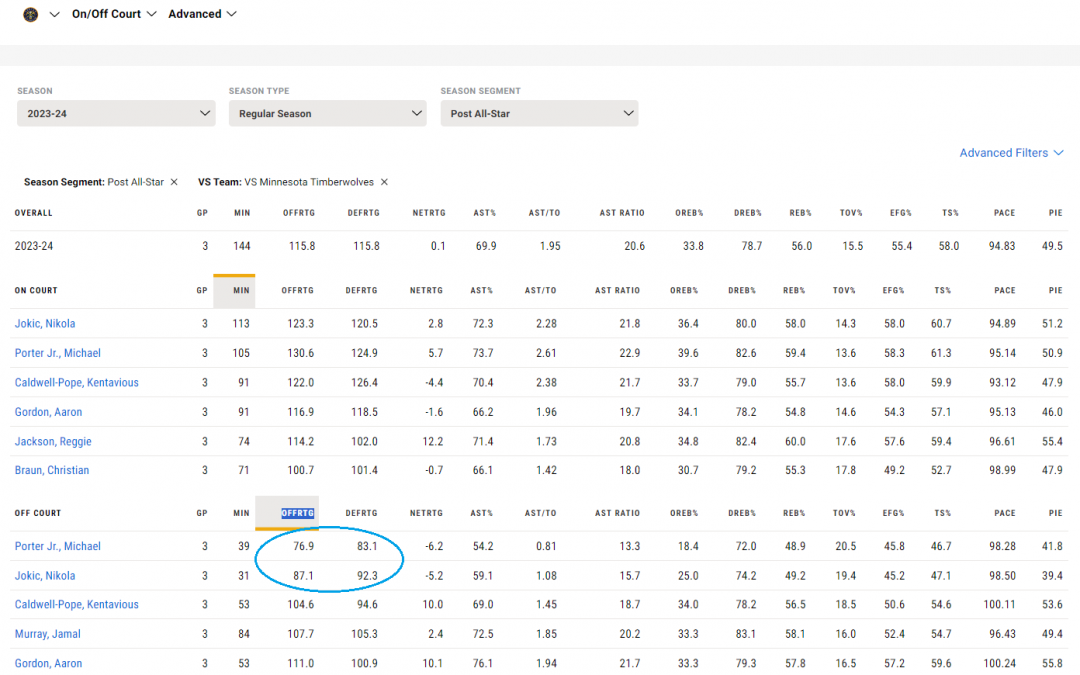Click Overall OFFRTG value 115.8
The width and height of the screenshot is (1080, 675).
(x=302, y=246)
